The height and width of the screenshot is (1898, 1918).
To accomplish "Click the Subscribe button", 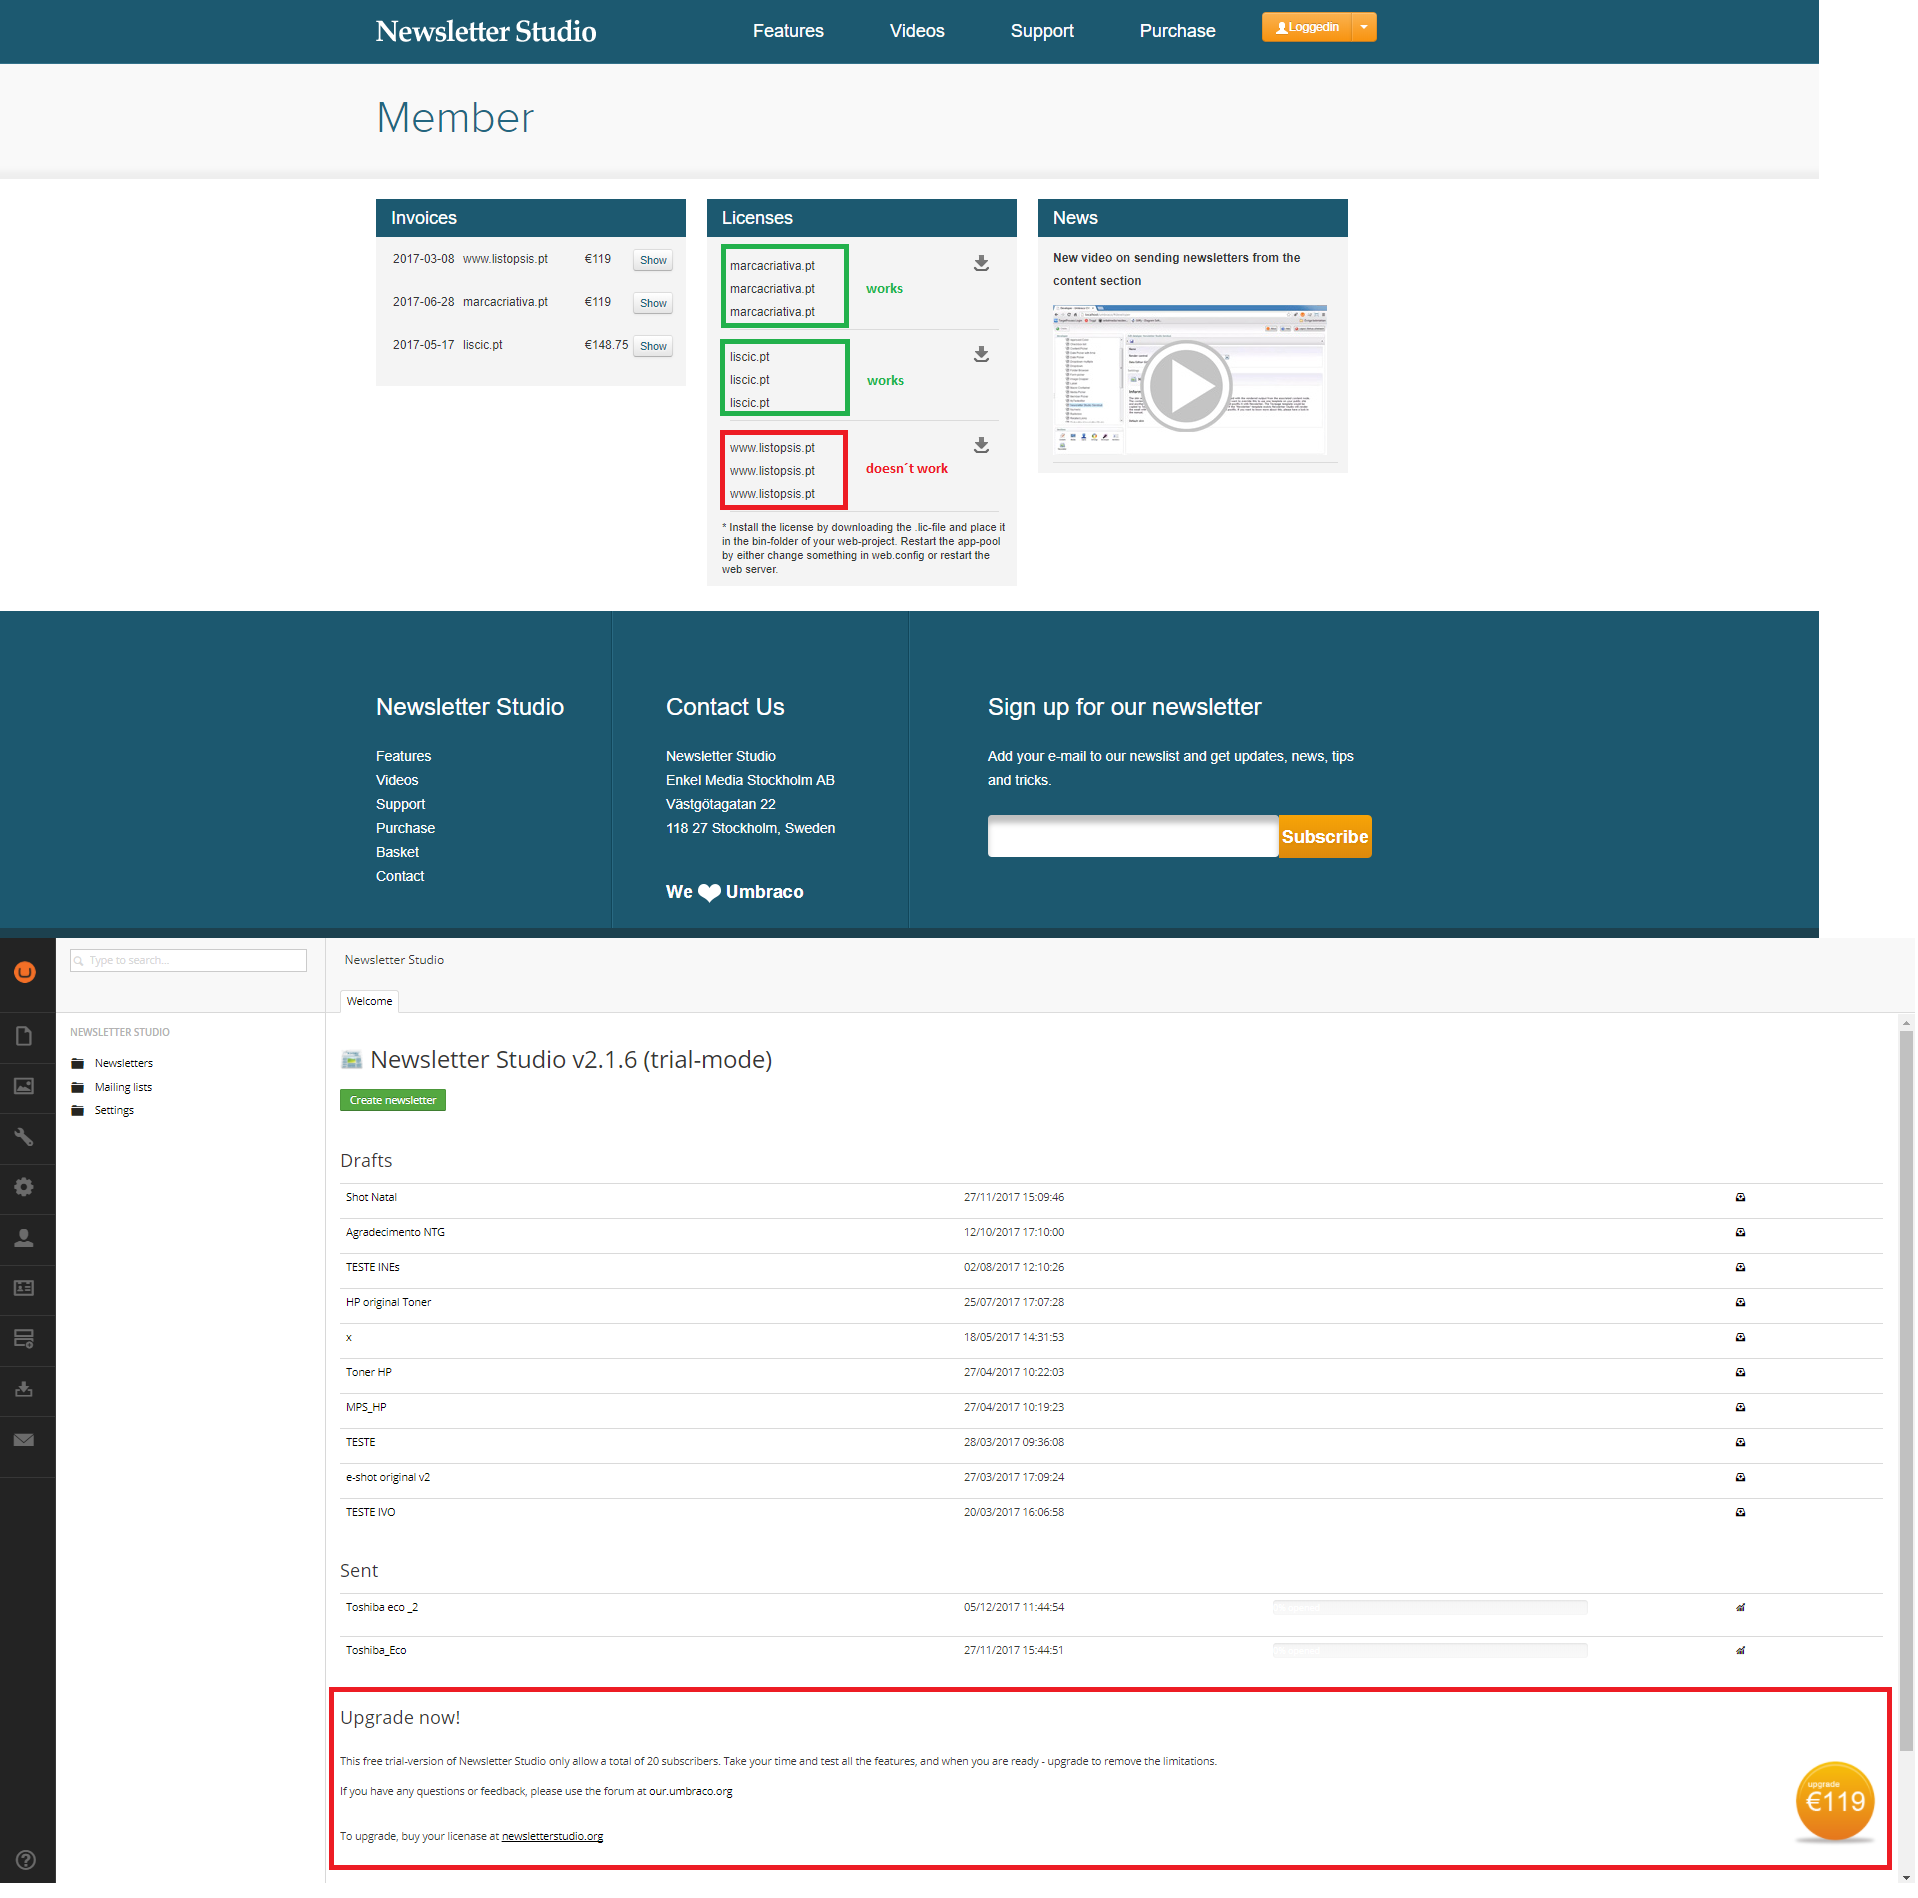I will (x=1325, y=837).
